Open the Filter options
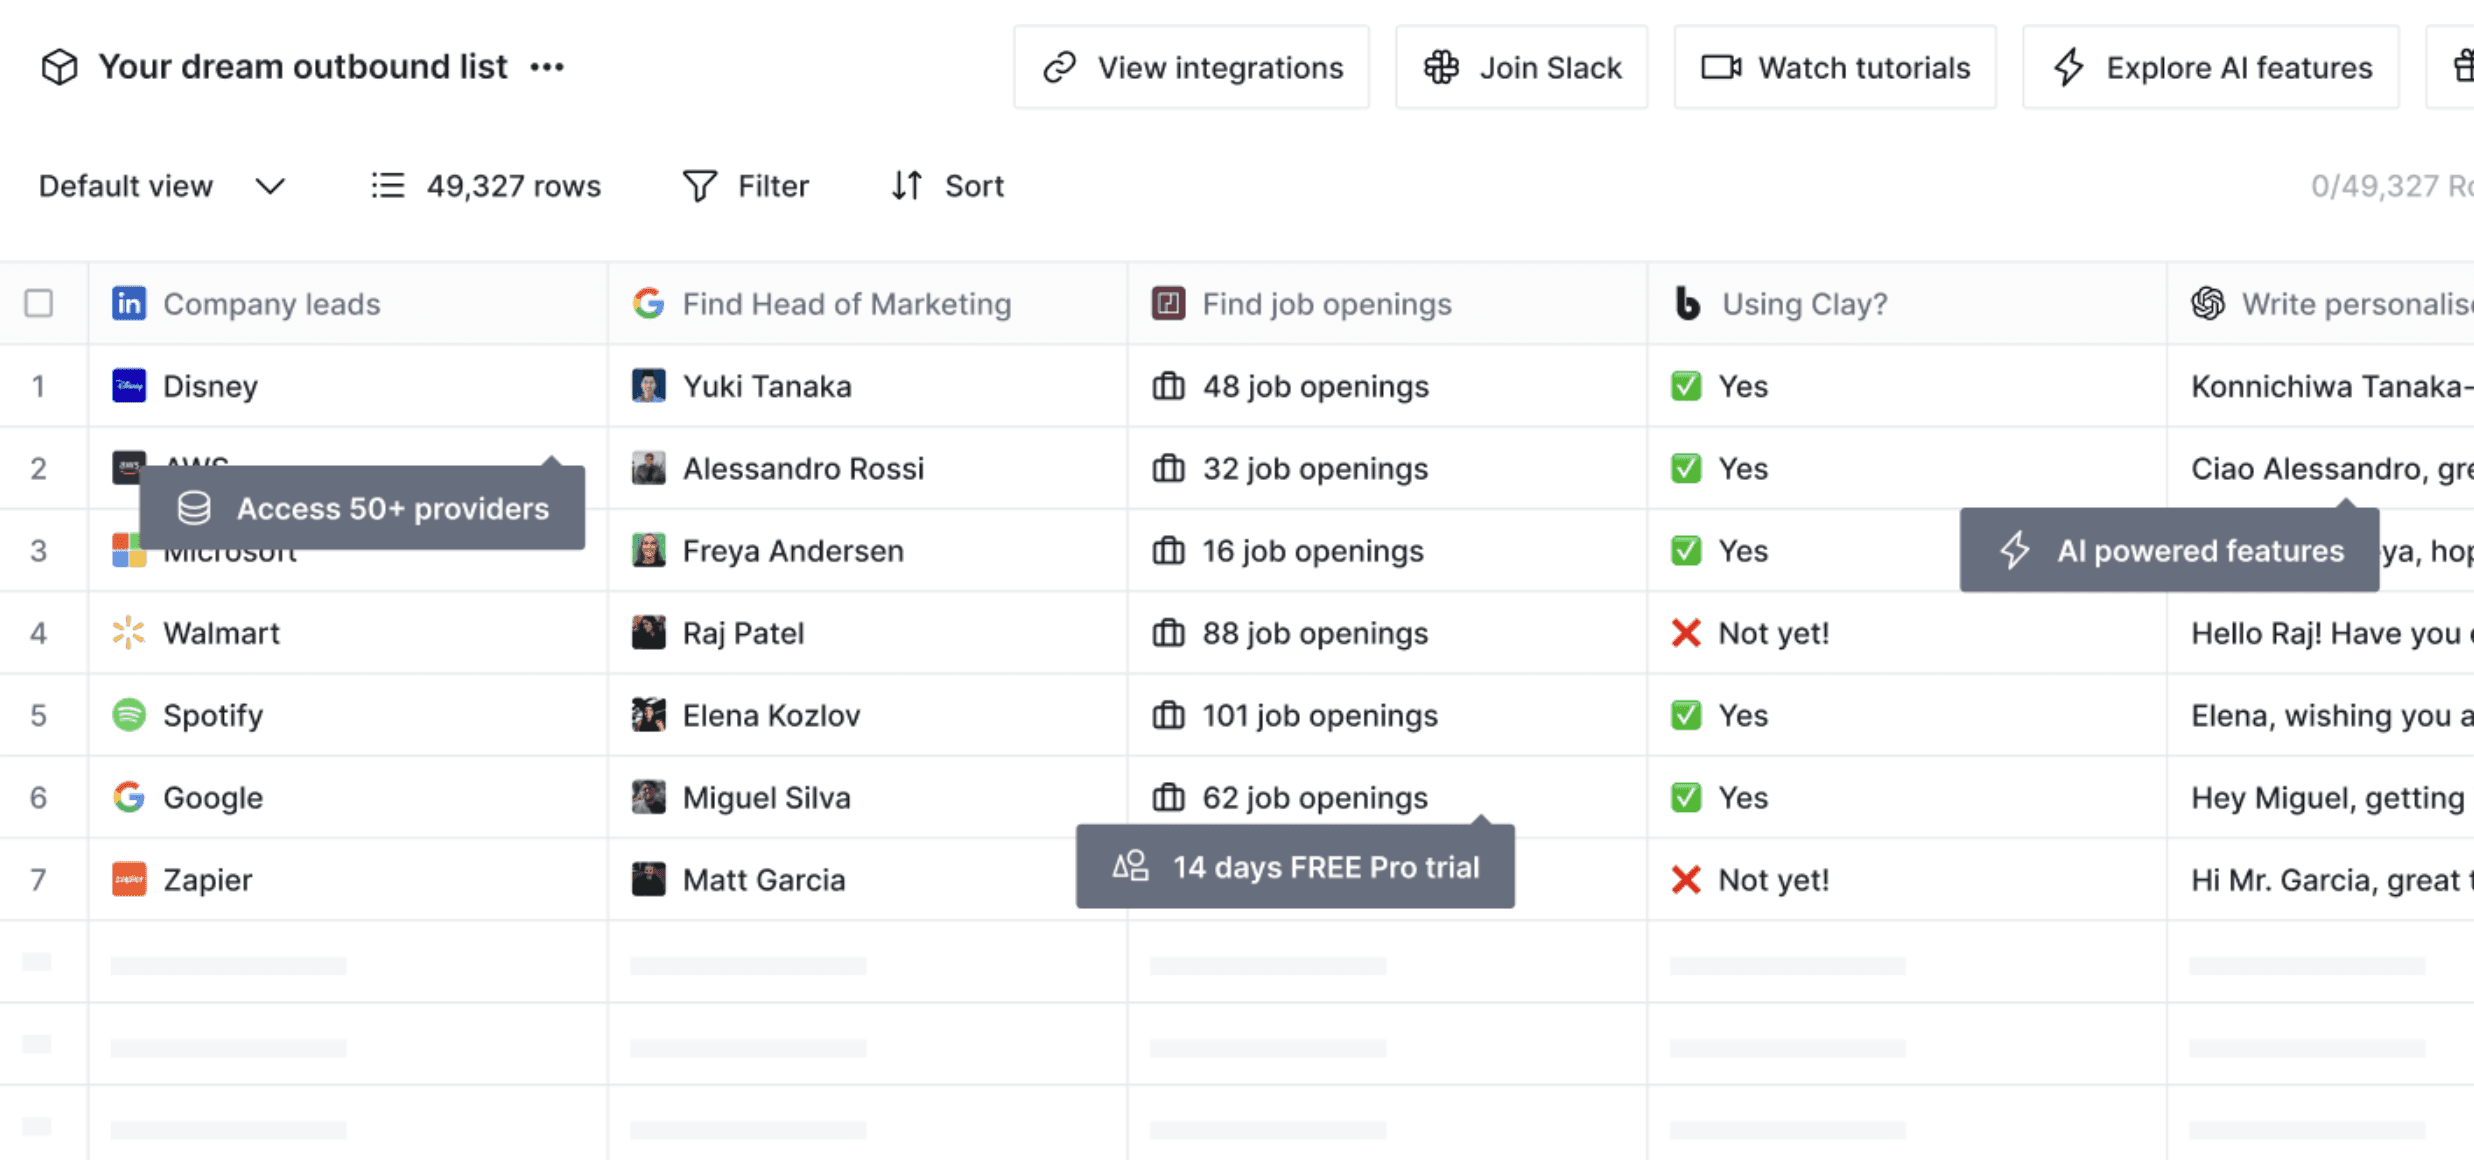The height and width of the screenshot is (1160, 2474). 745,186
